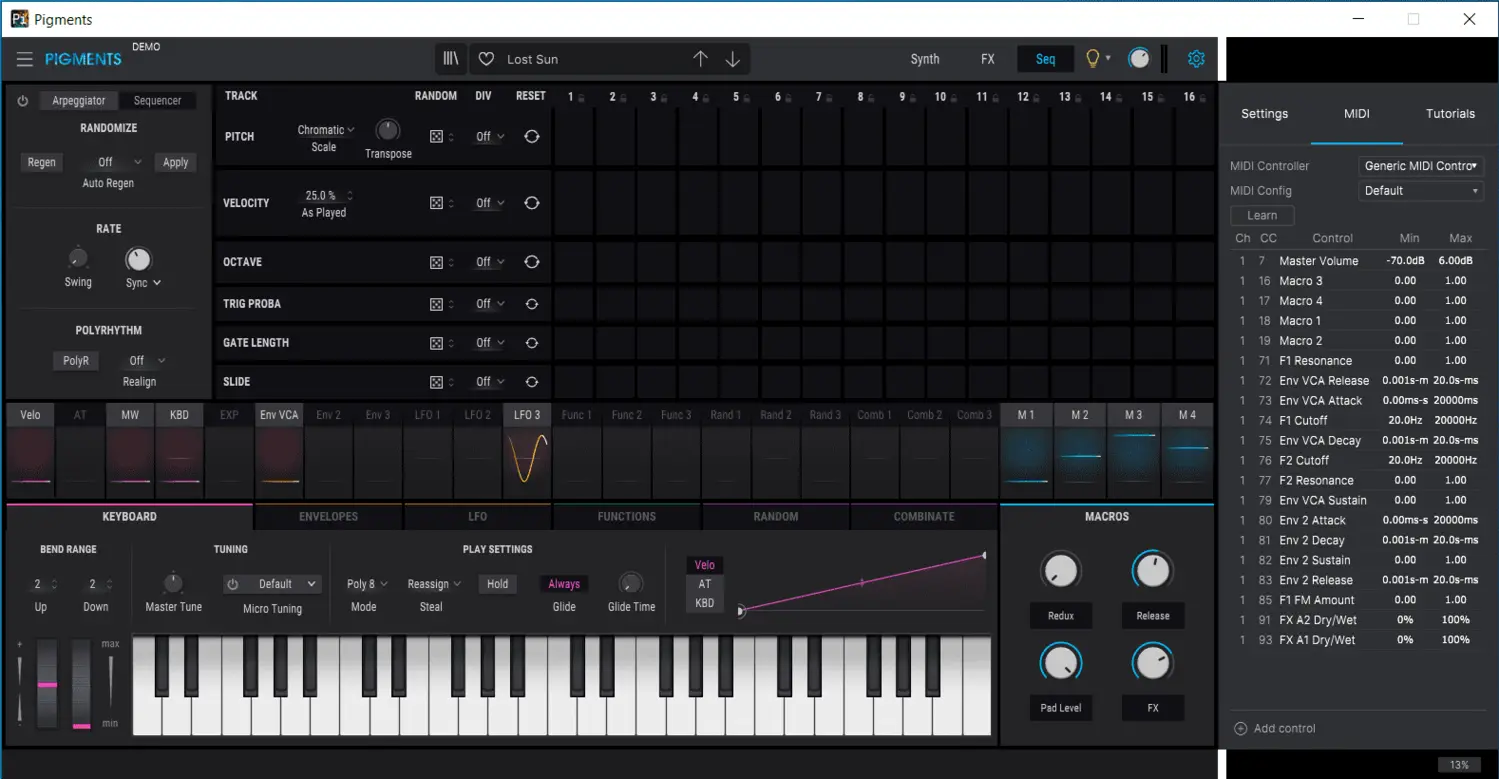Open the Poly 8 mode dropdown

click(x=367, y=584)
